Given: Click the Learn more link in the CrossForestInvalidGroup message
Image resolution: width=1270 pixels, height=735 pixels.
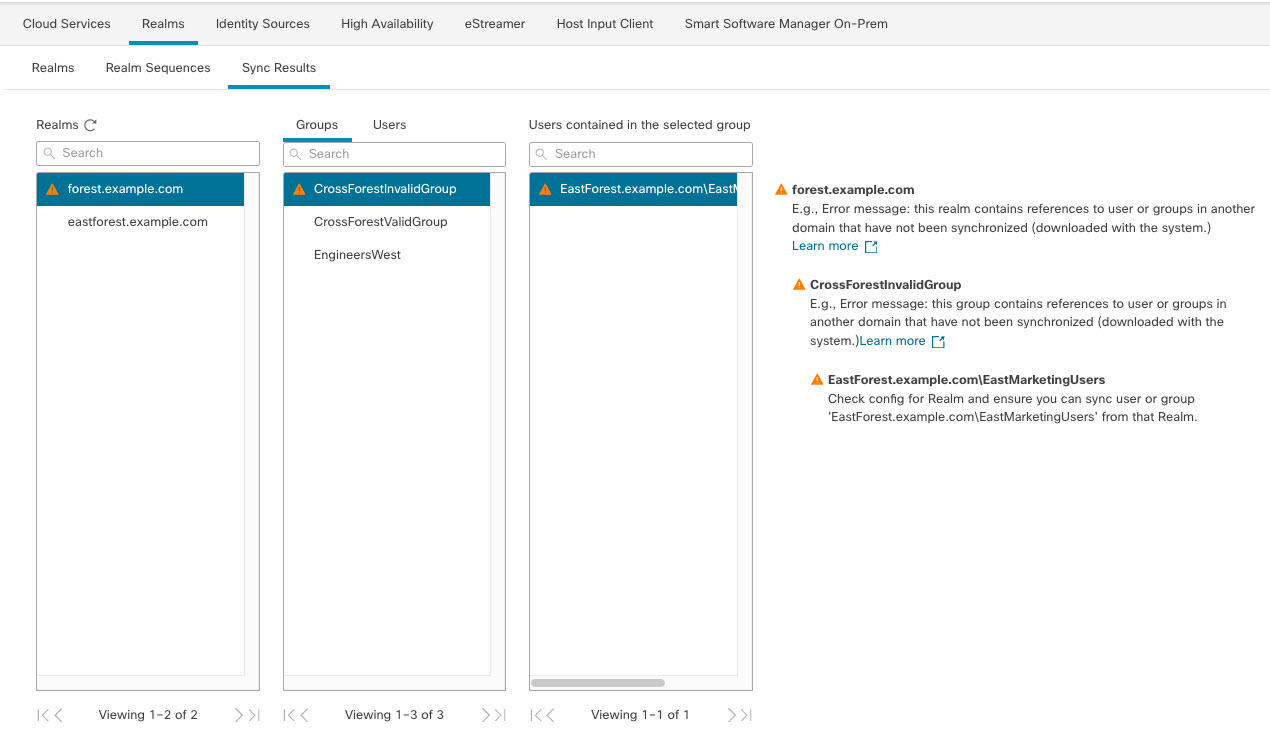Looking at the screenshot, I should coord(892,340).
